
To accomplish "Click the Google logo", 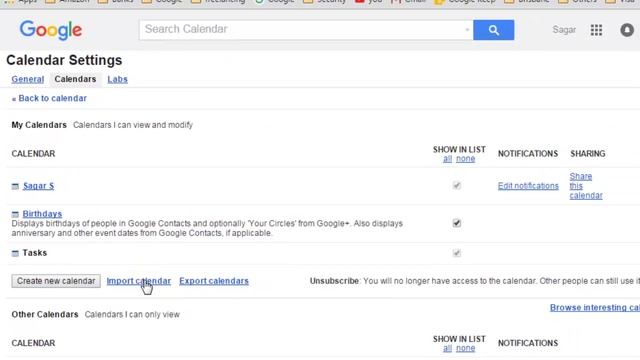I will (51, 30).
